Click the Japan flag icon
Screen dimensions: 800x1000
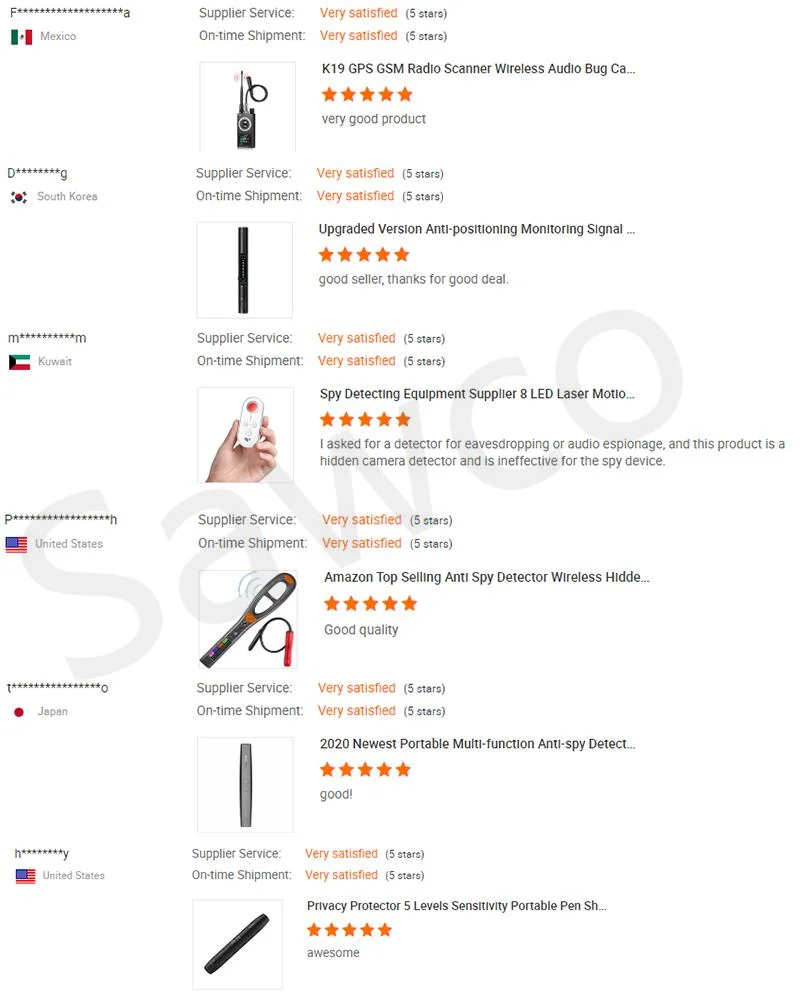19,712
